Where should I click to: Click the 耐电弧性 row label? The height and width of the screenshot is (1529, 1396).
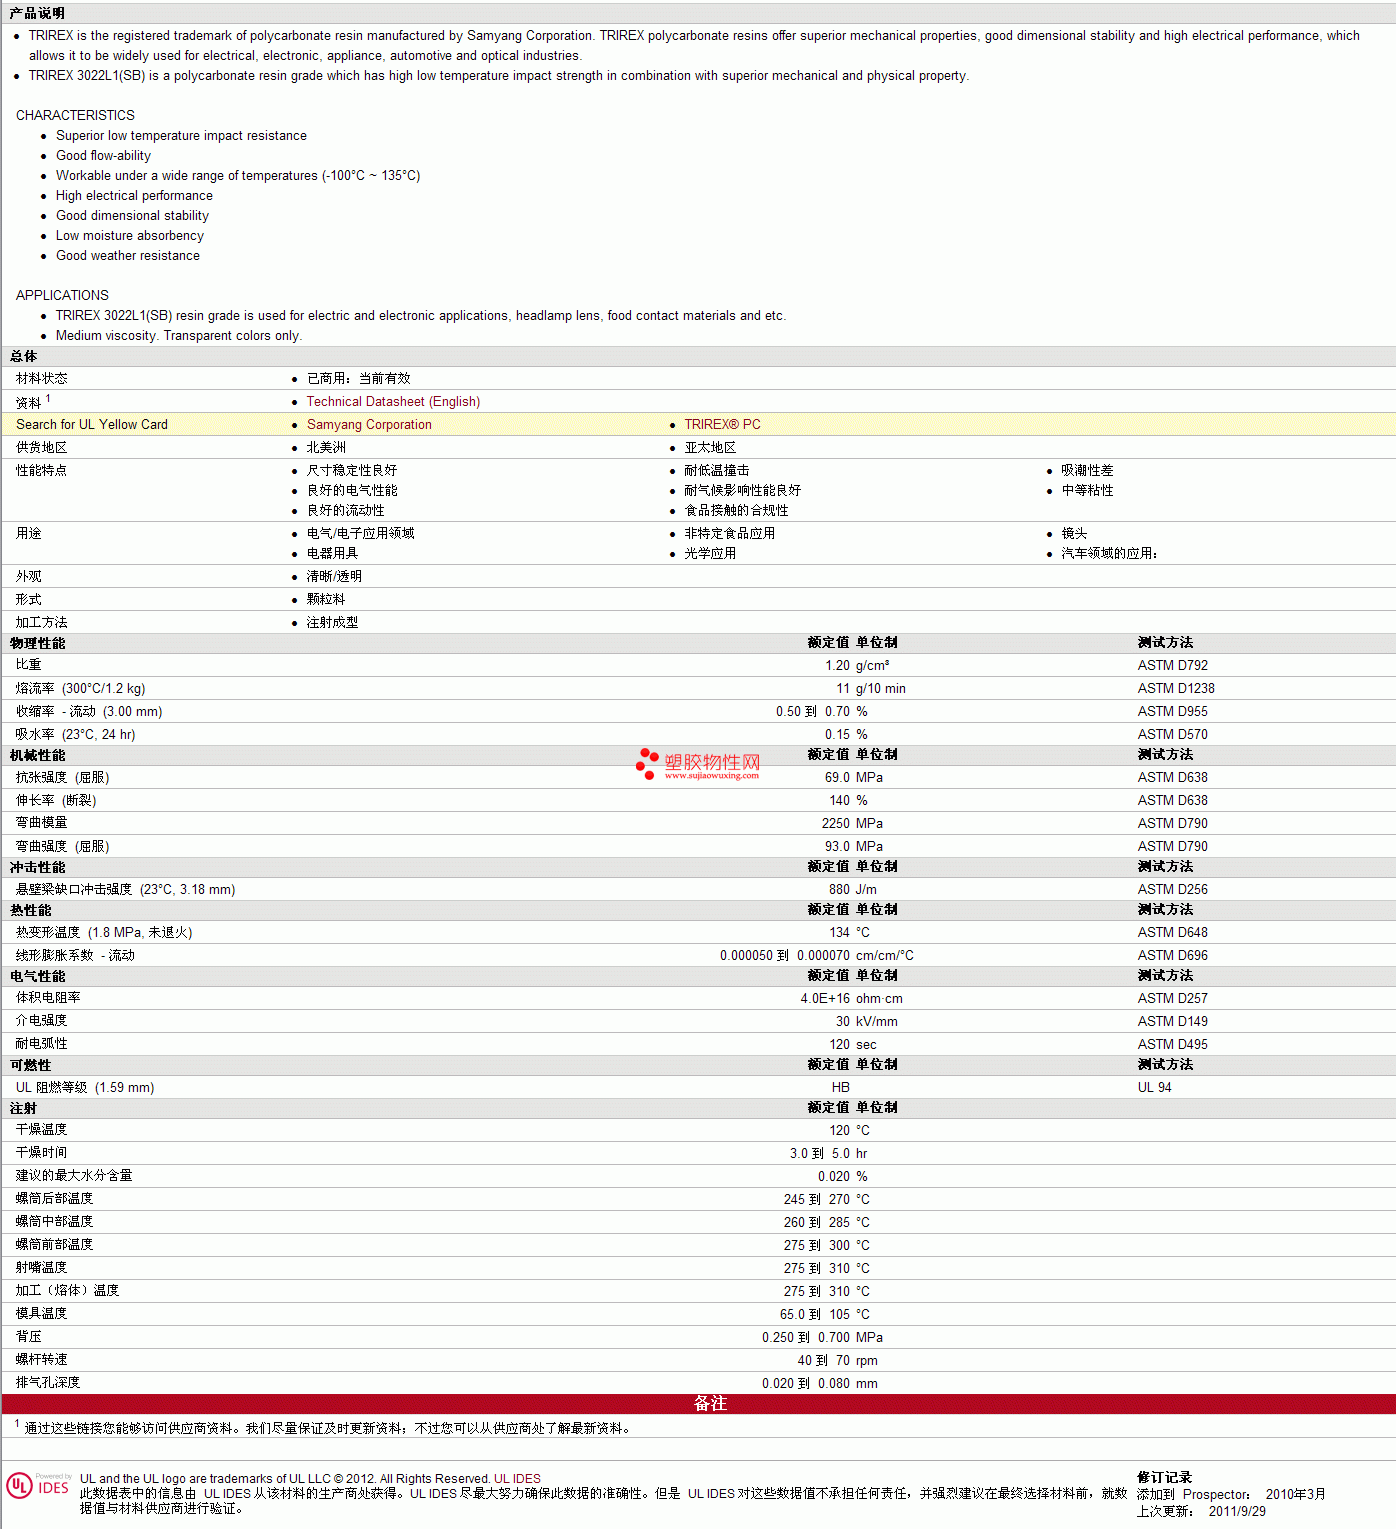[41, 1044]
